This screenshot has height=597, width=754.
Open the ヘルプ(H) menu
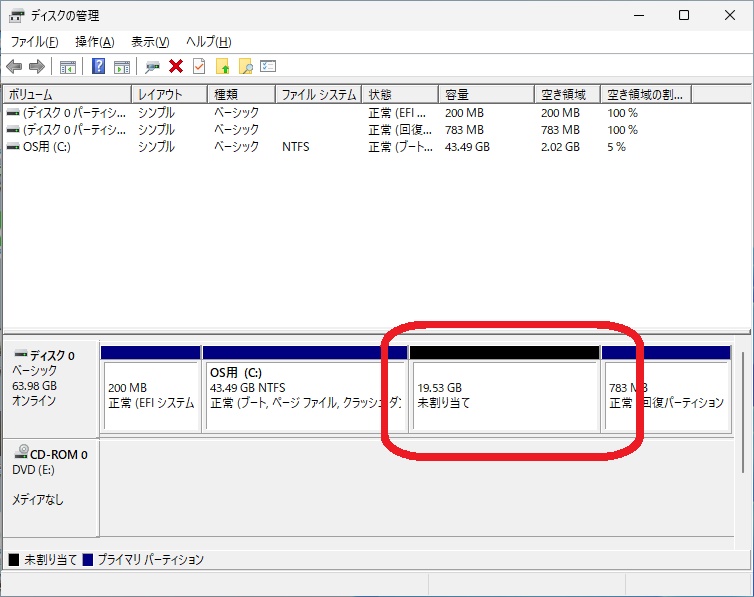pos(209,42)
